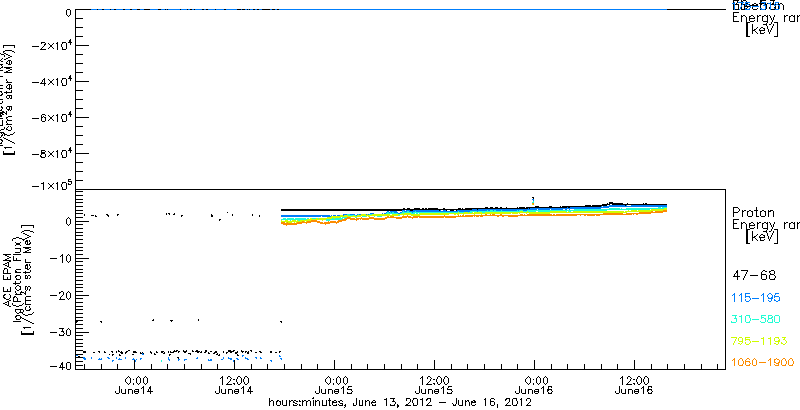Viewport: 800px width, 410px height.
Task: Click the −20 proton flux tick label
Action: [59, 295]
